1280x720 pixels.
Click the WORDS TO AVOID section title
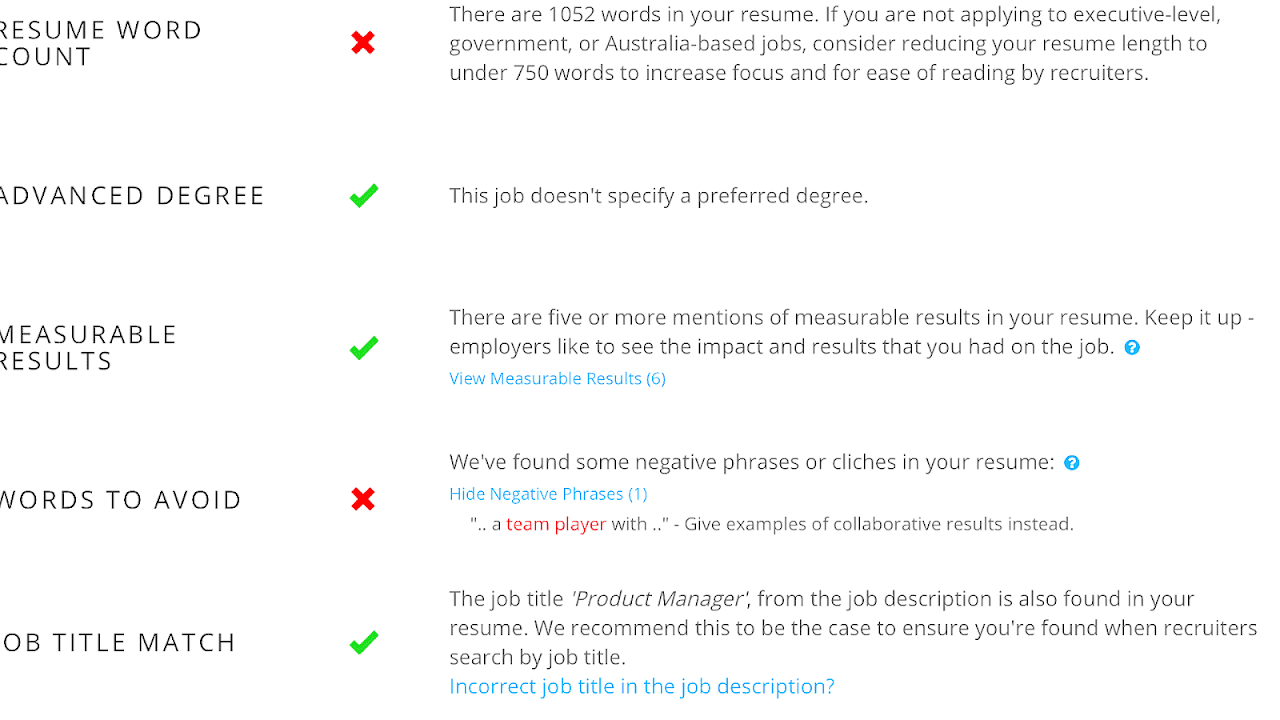click(120, 500)
